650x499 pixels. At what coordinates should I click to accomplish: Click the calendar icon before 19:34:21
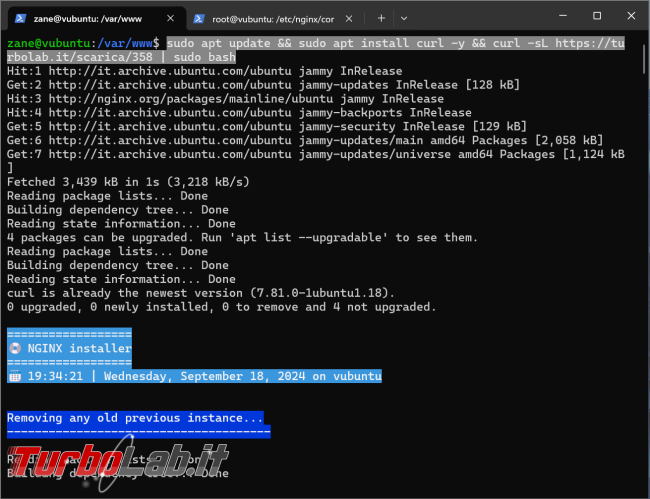point(15,376)
